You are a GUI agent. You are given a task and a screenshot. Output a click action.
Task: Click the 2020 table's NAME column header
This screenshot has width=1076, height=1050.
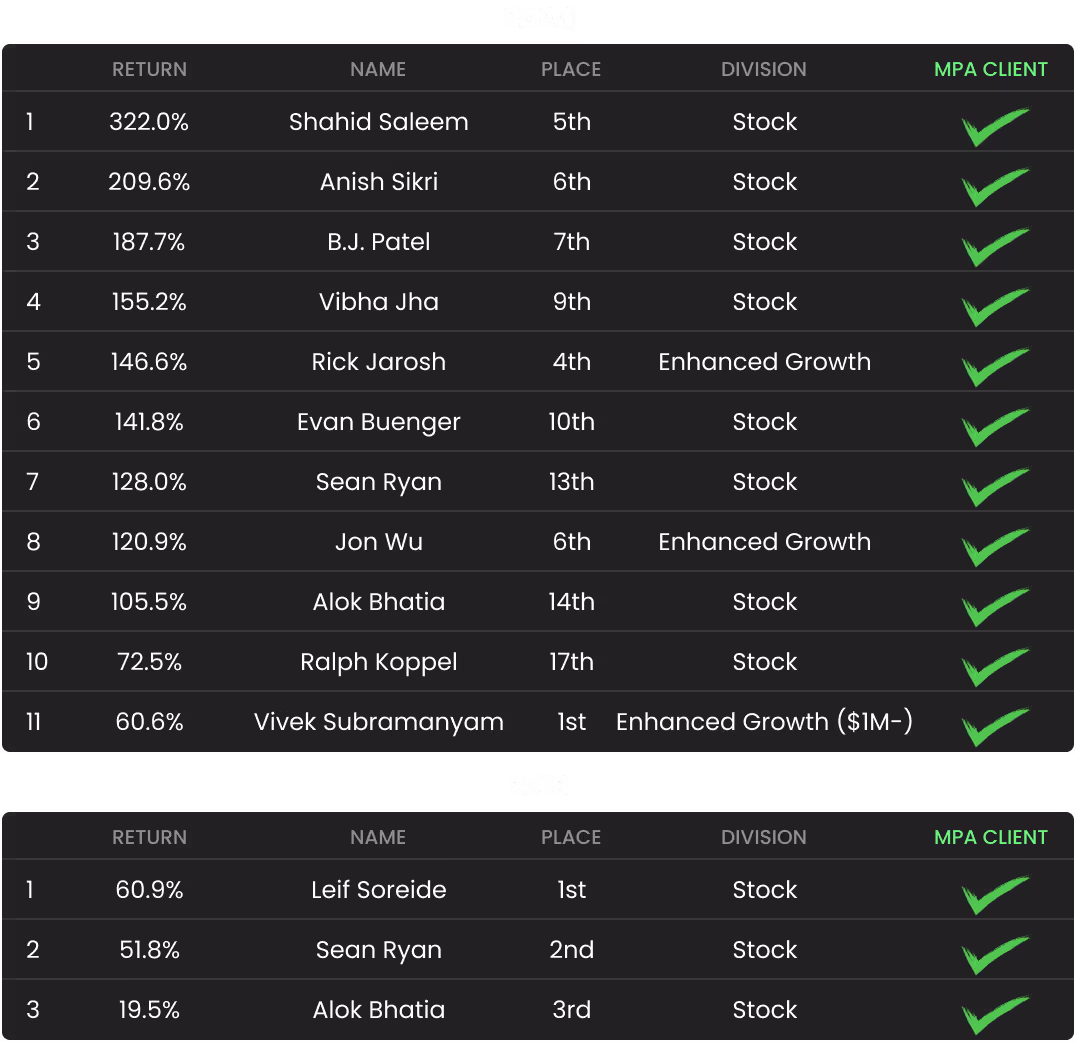coord(378,70)
